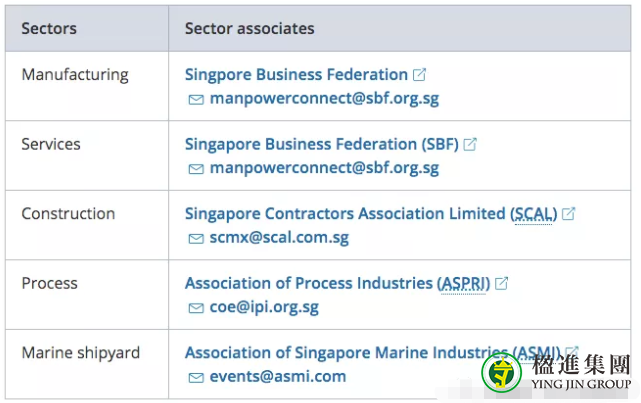Click external link icon beside Singapore Business Federation (SBF)
641x403 pixels.
coord(470,145)
